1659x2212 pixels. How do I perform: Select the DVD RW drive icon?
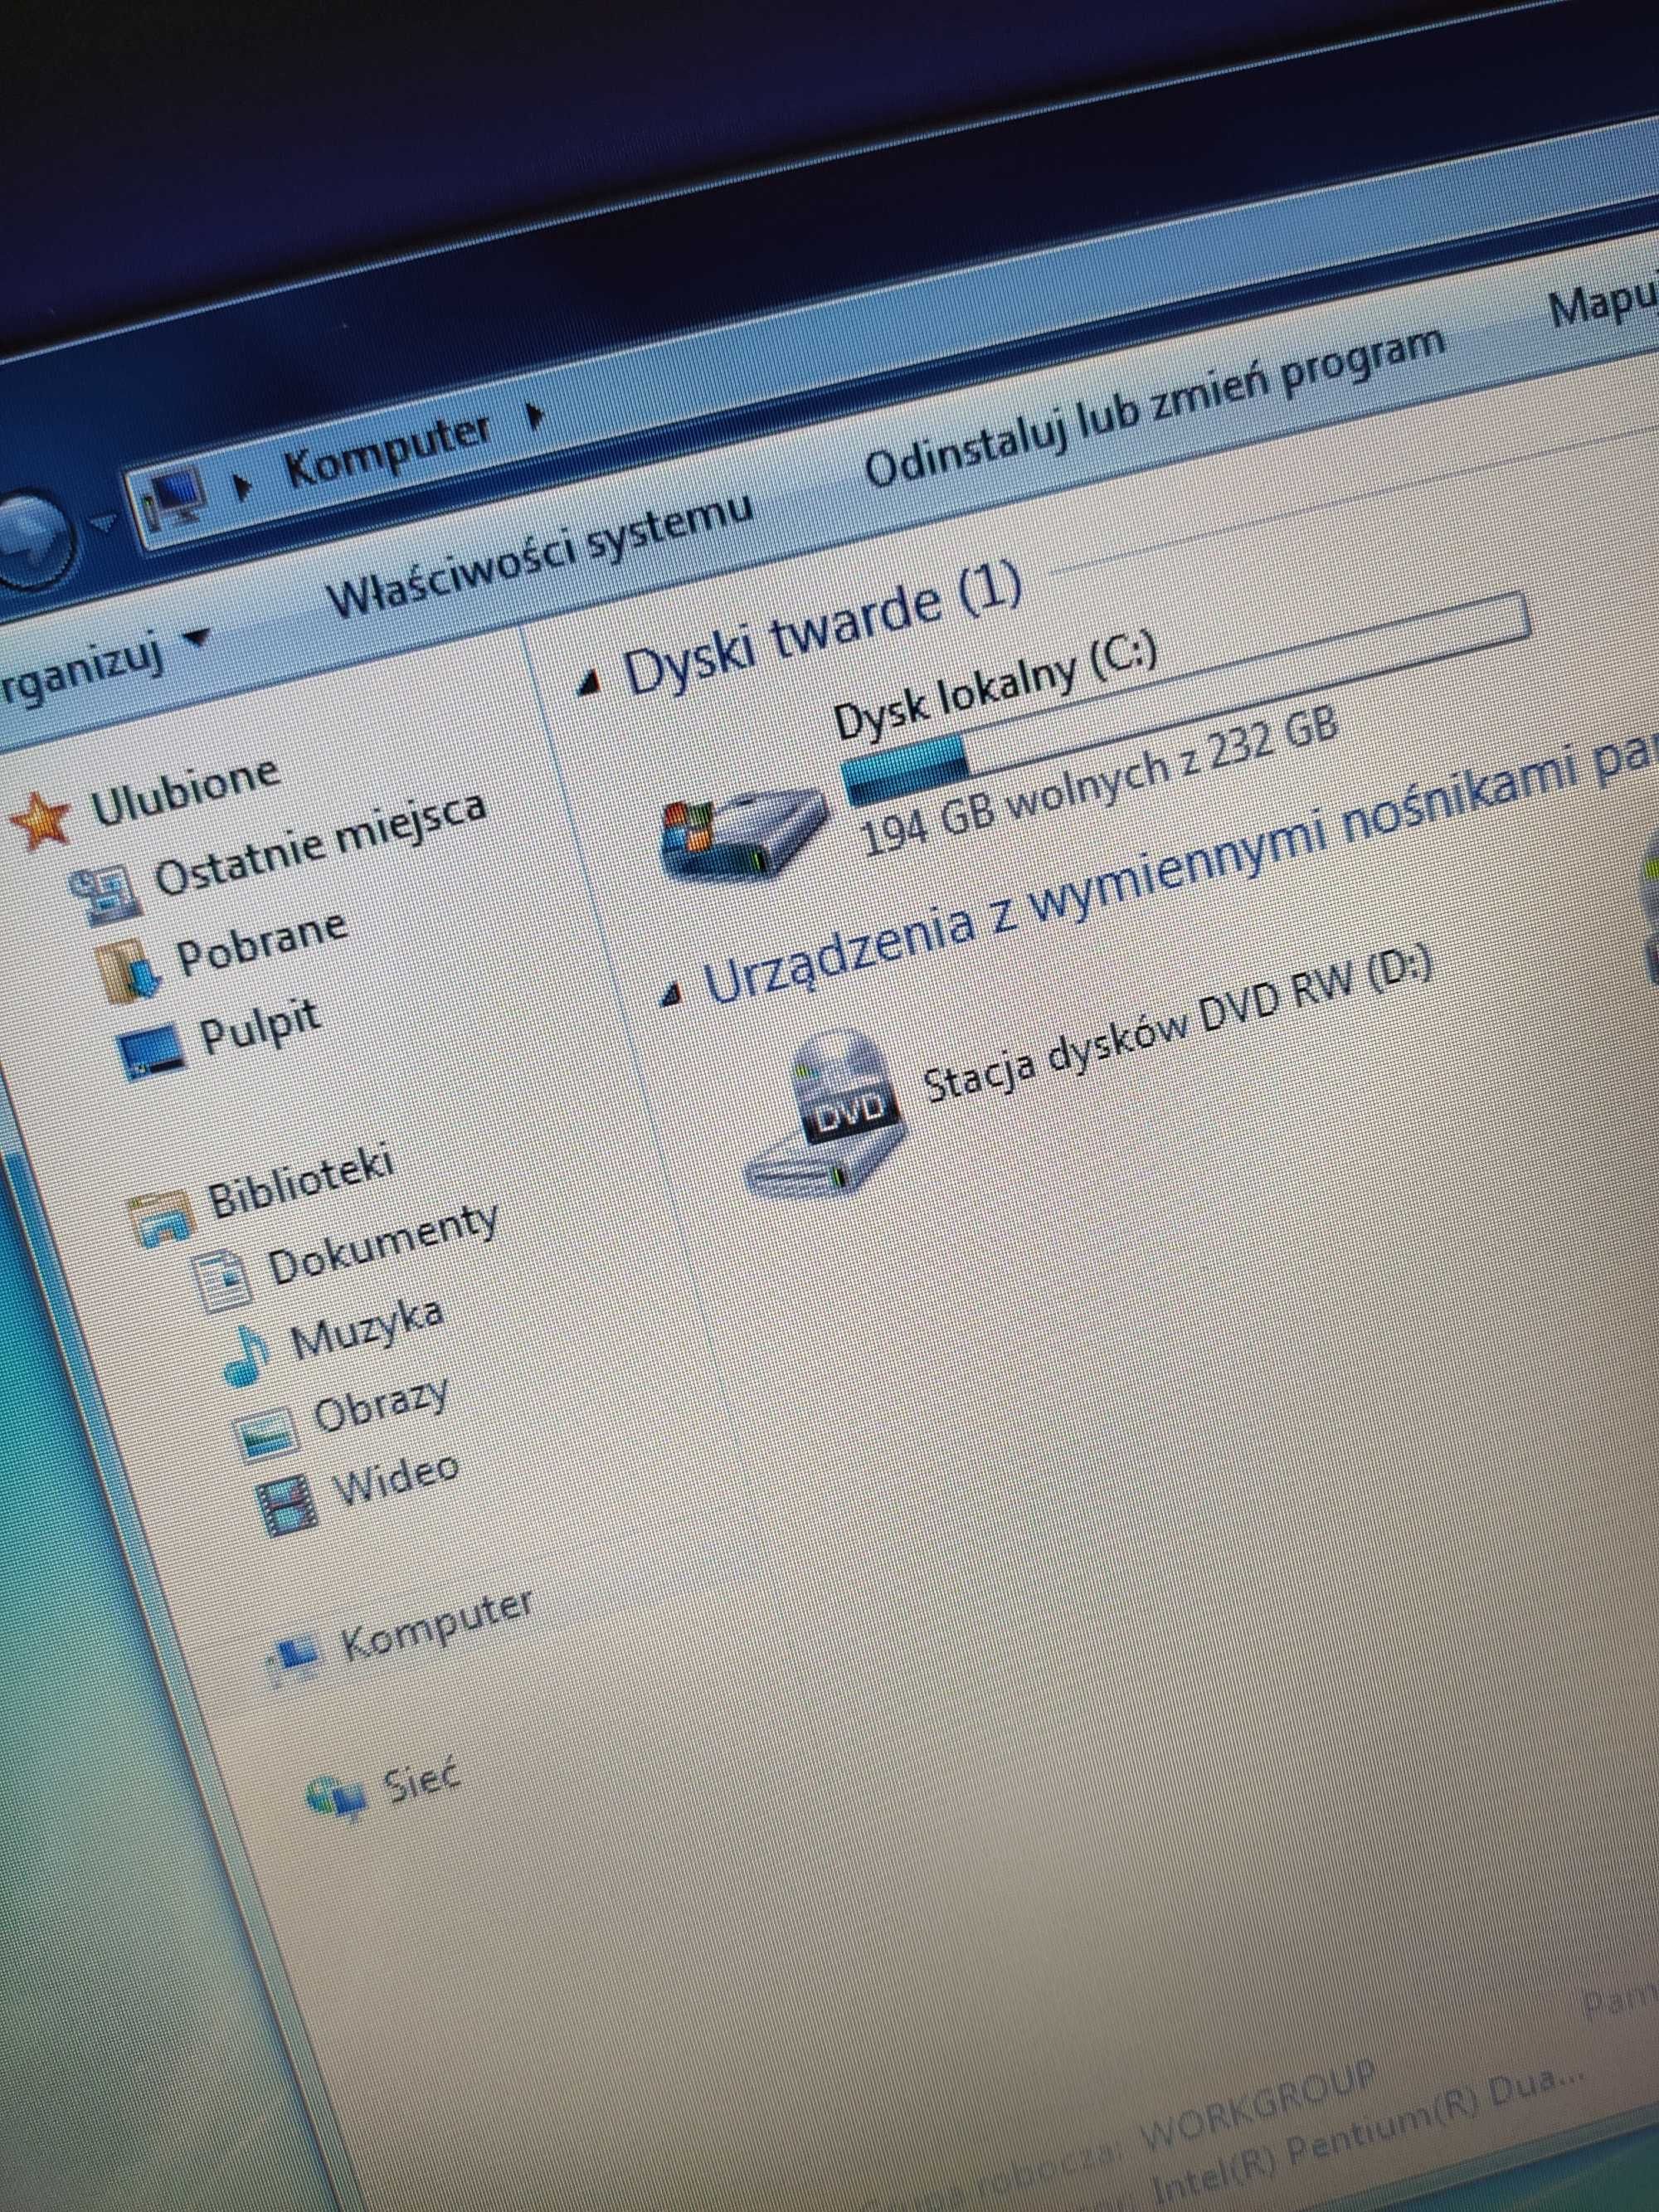tap(828, 1115)
